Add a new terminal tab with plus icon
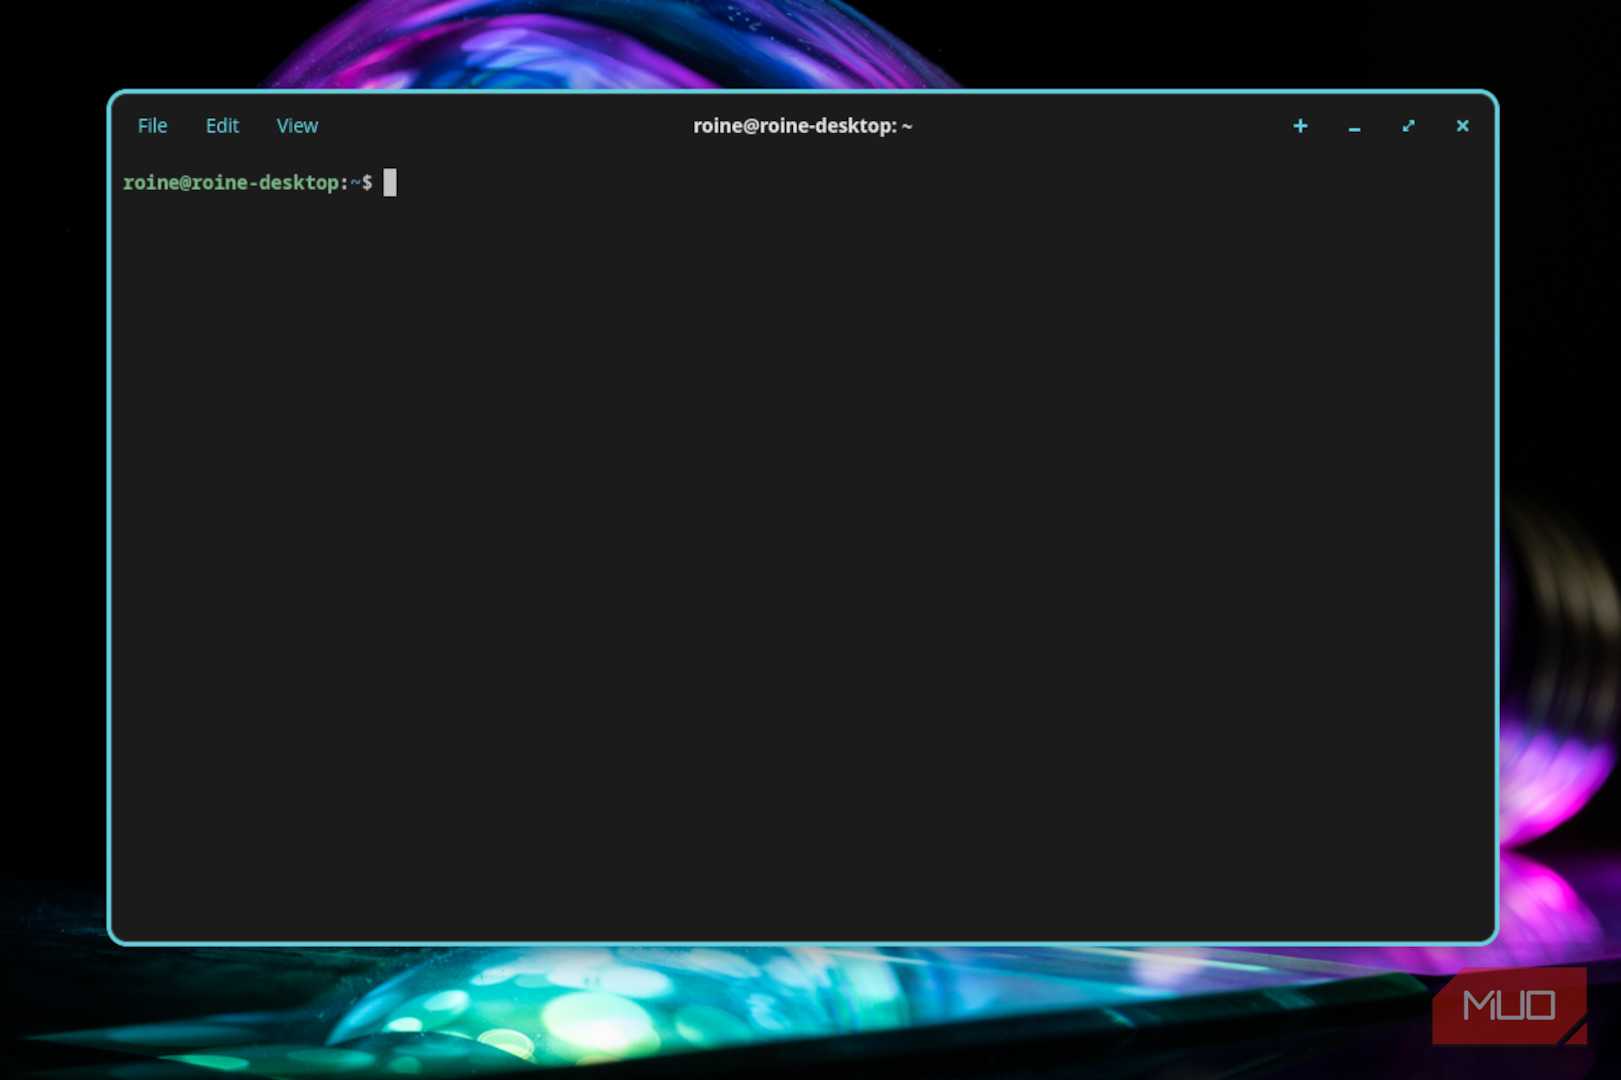Screen dimensions: 1621x1080 [1300, 126]
